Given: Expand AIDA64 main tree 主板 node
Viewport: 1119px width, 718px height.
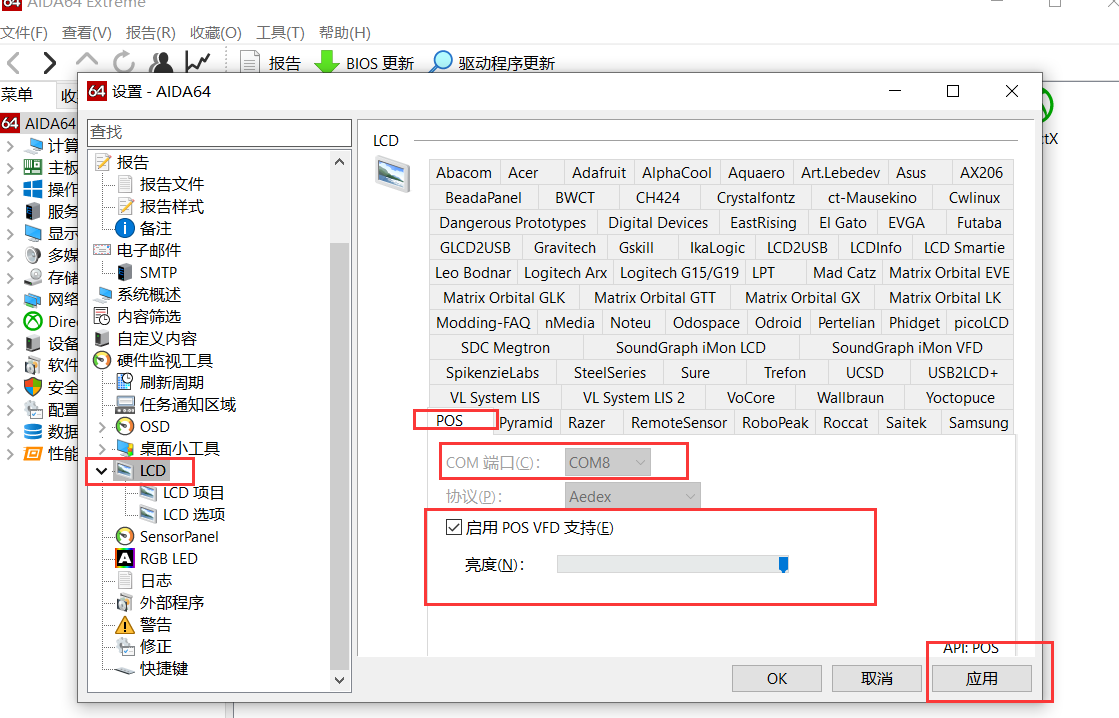Looking at the screenshot, I should 10,168.
